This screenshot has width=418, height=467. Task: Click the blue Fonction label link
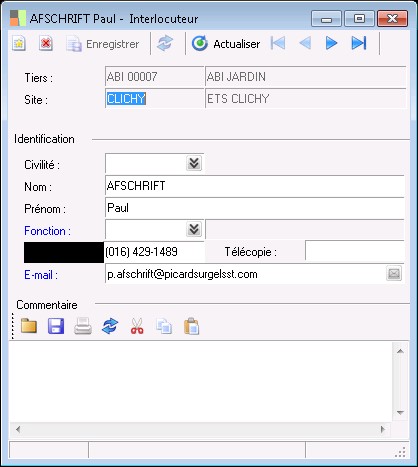pos(47,231)
